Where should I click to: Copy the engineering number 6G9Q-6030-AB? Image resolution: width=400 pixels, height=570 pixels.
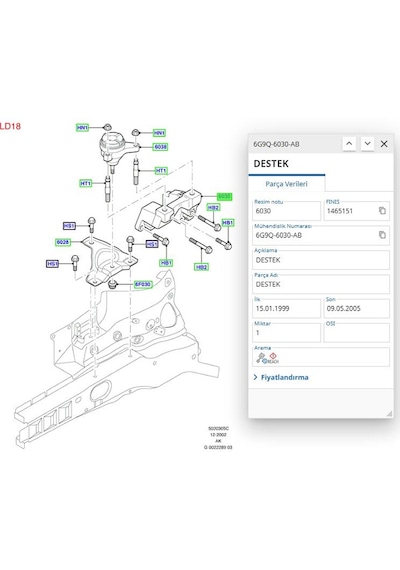click(x=382, y=235)
